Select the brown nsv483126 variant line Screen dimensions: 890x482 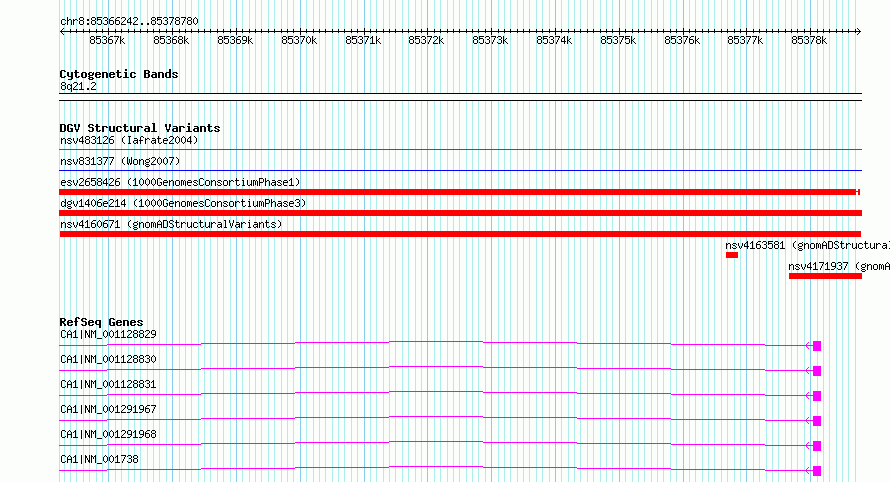tap(460, 150)
